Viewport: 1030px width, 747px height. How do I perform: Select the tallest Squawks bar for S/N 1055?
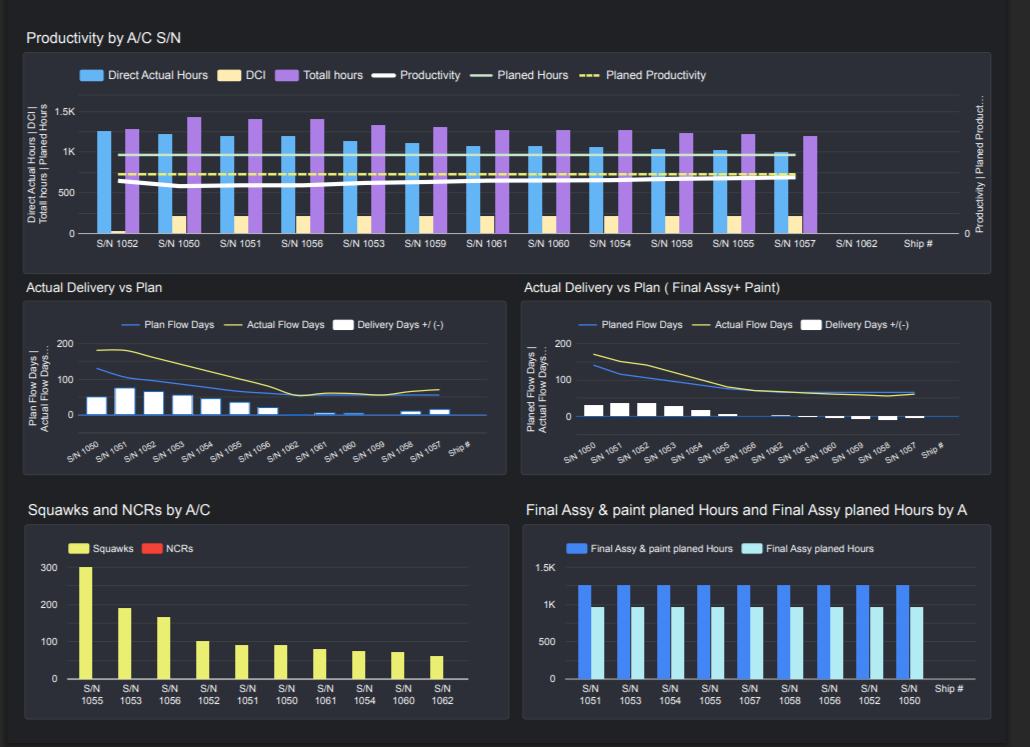point(86,622)
